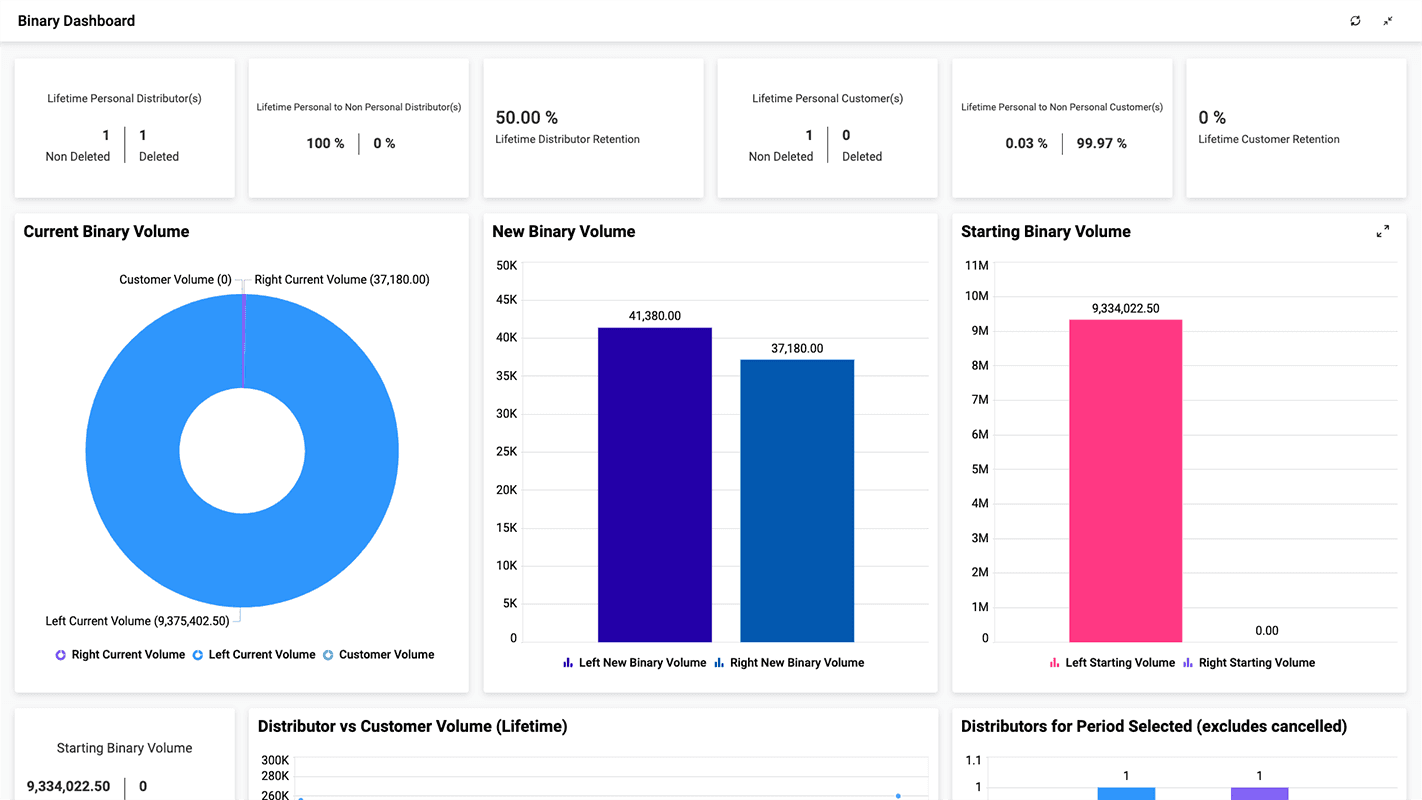Click the "Starting Binary Volume" chart title
1422x800 pixels.
1046,232
